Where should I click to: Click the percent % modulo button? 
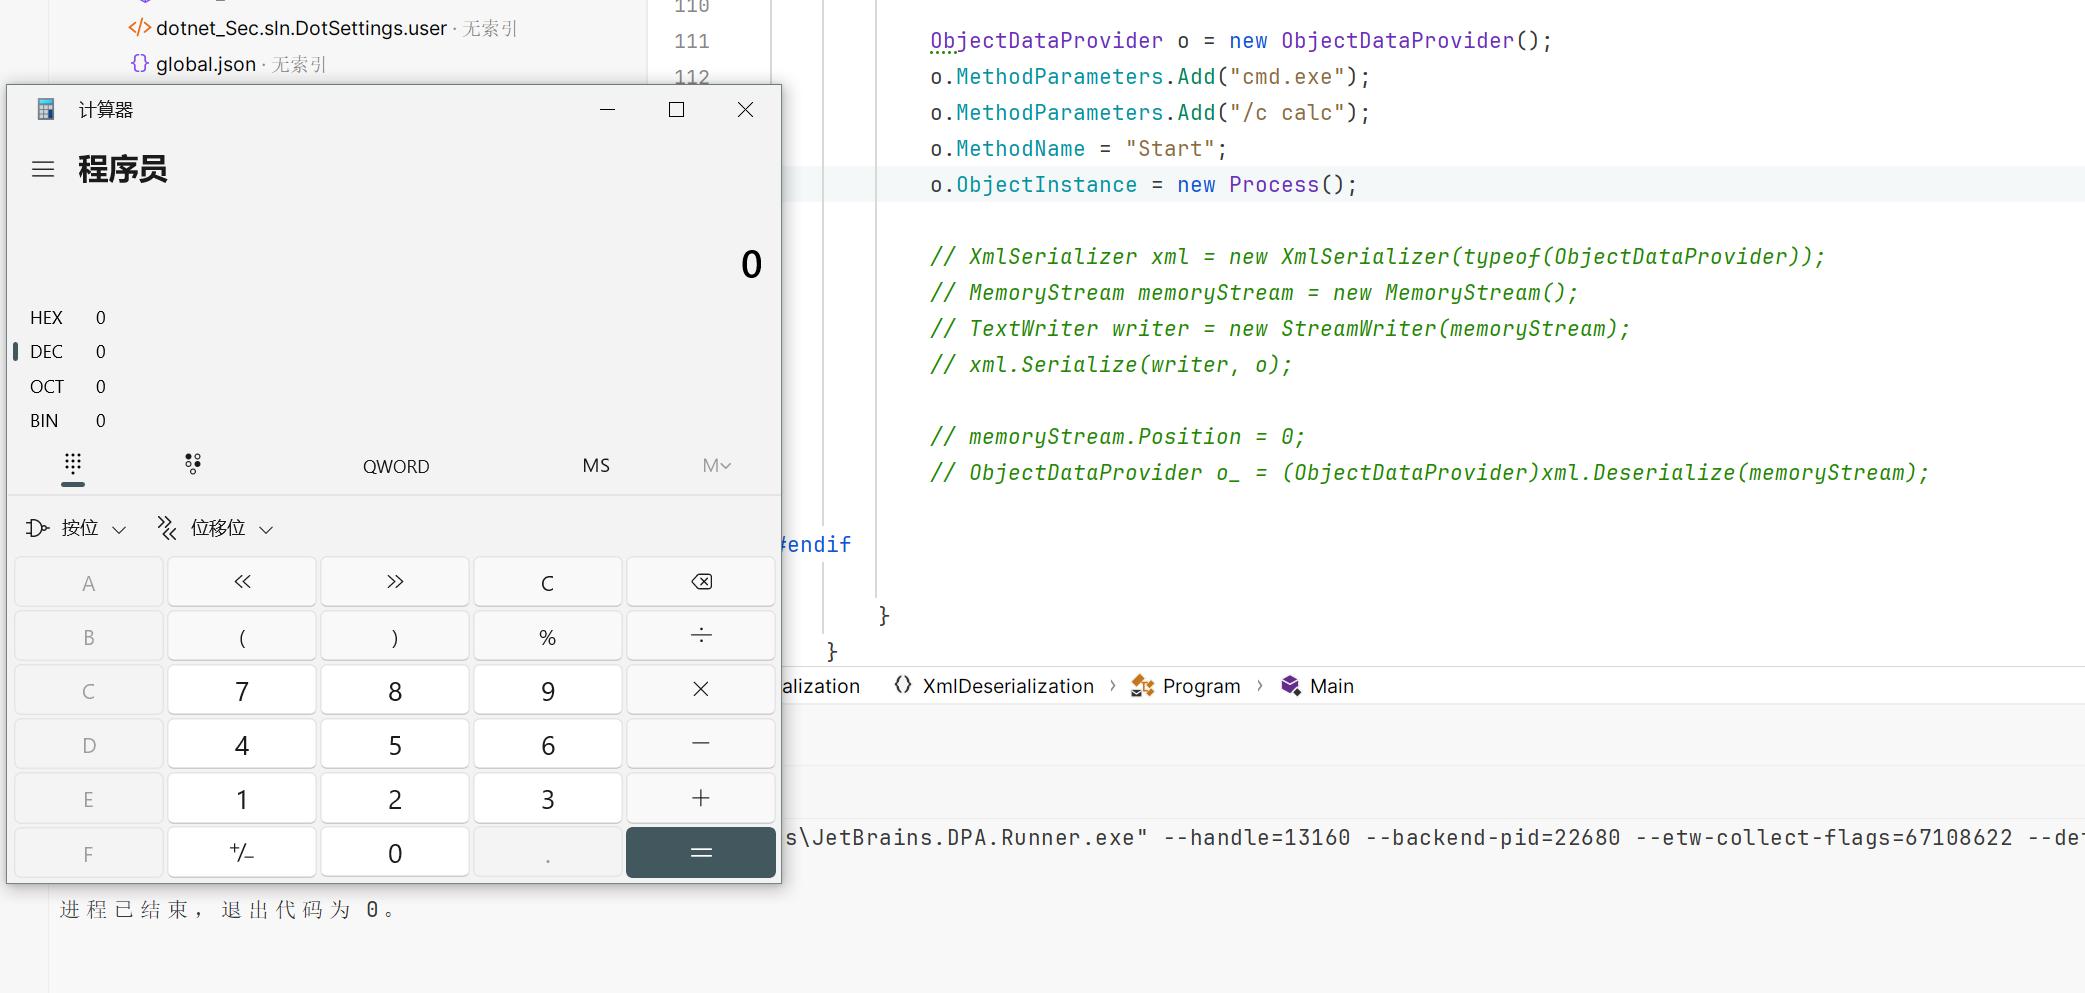548,636
